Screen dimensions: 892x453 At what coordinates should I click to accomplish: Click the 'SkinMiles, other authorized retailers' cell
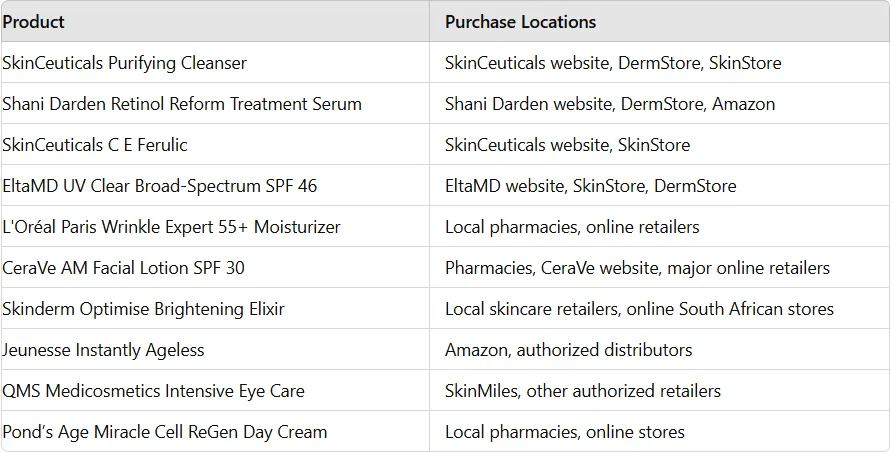pyautogui.click(x=583, y=391)
